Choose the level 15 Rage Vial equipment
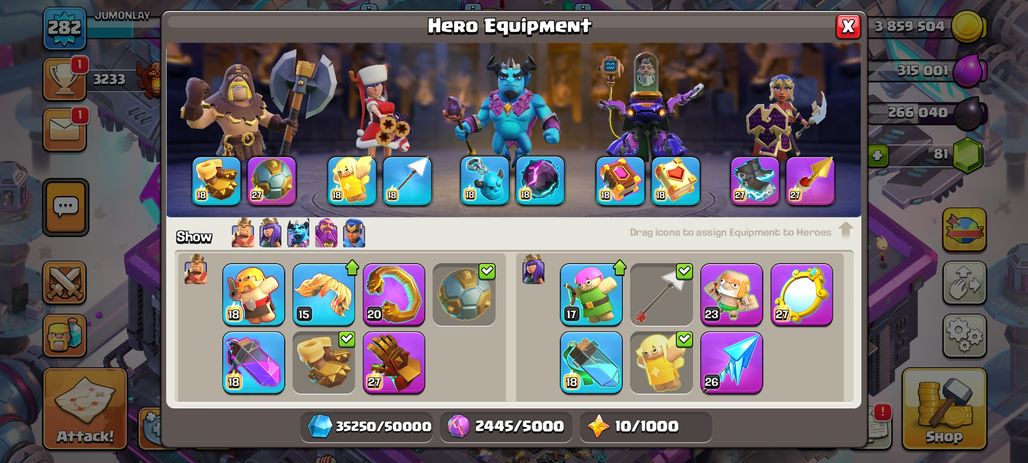This screenshot has height=463, width=1028. pyautogui.click(x=323, y=294)
